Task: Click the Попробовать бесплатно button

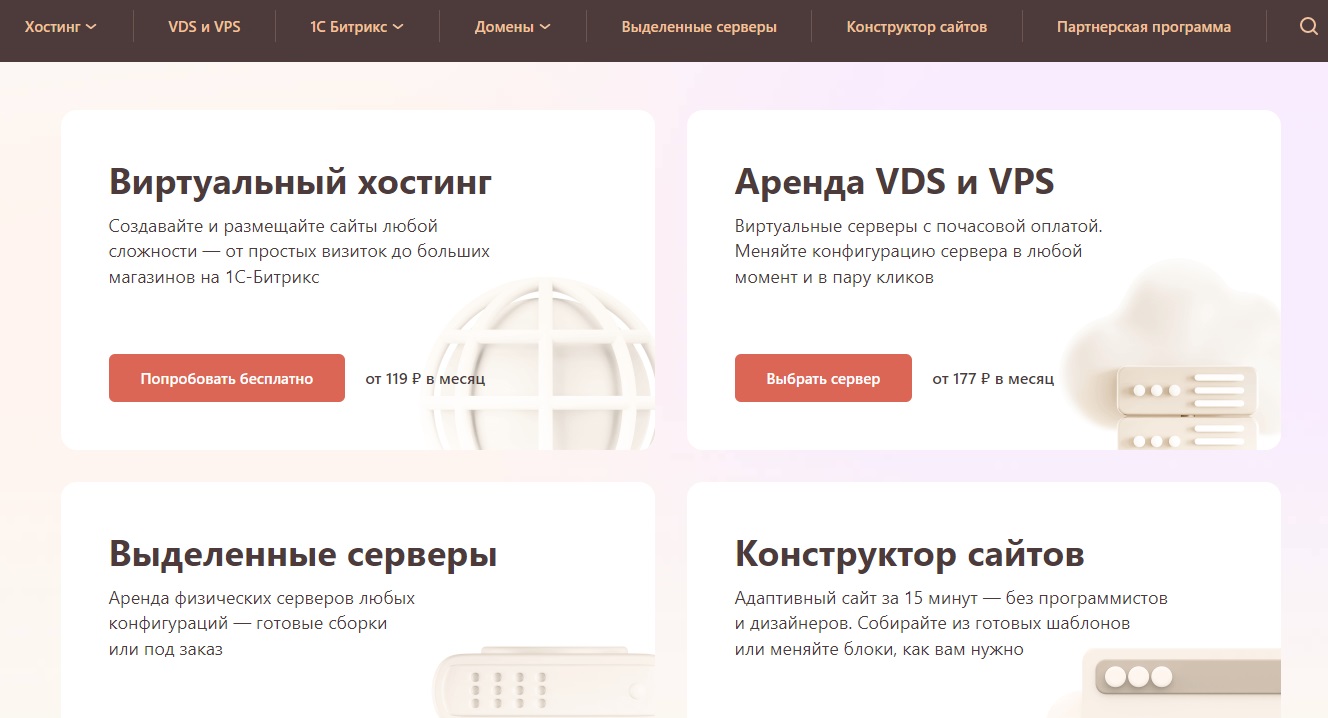Action: click(x=226, y=378)
